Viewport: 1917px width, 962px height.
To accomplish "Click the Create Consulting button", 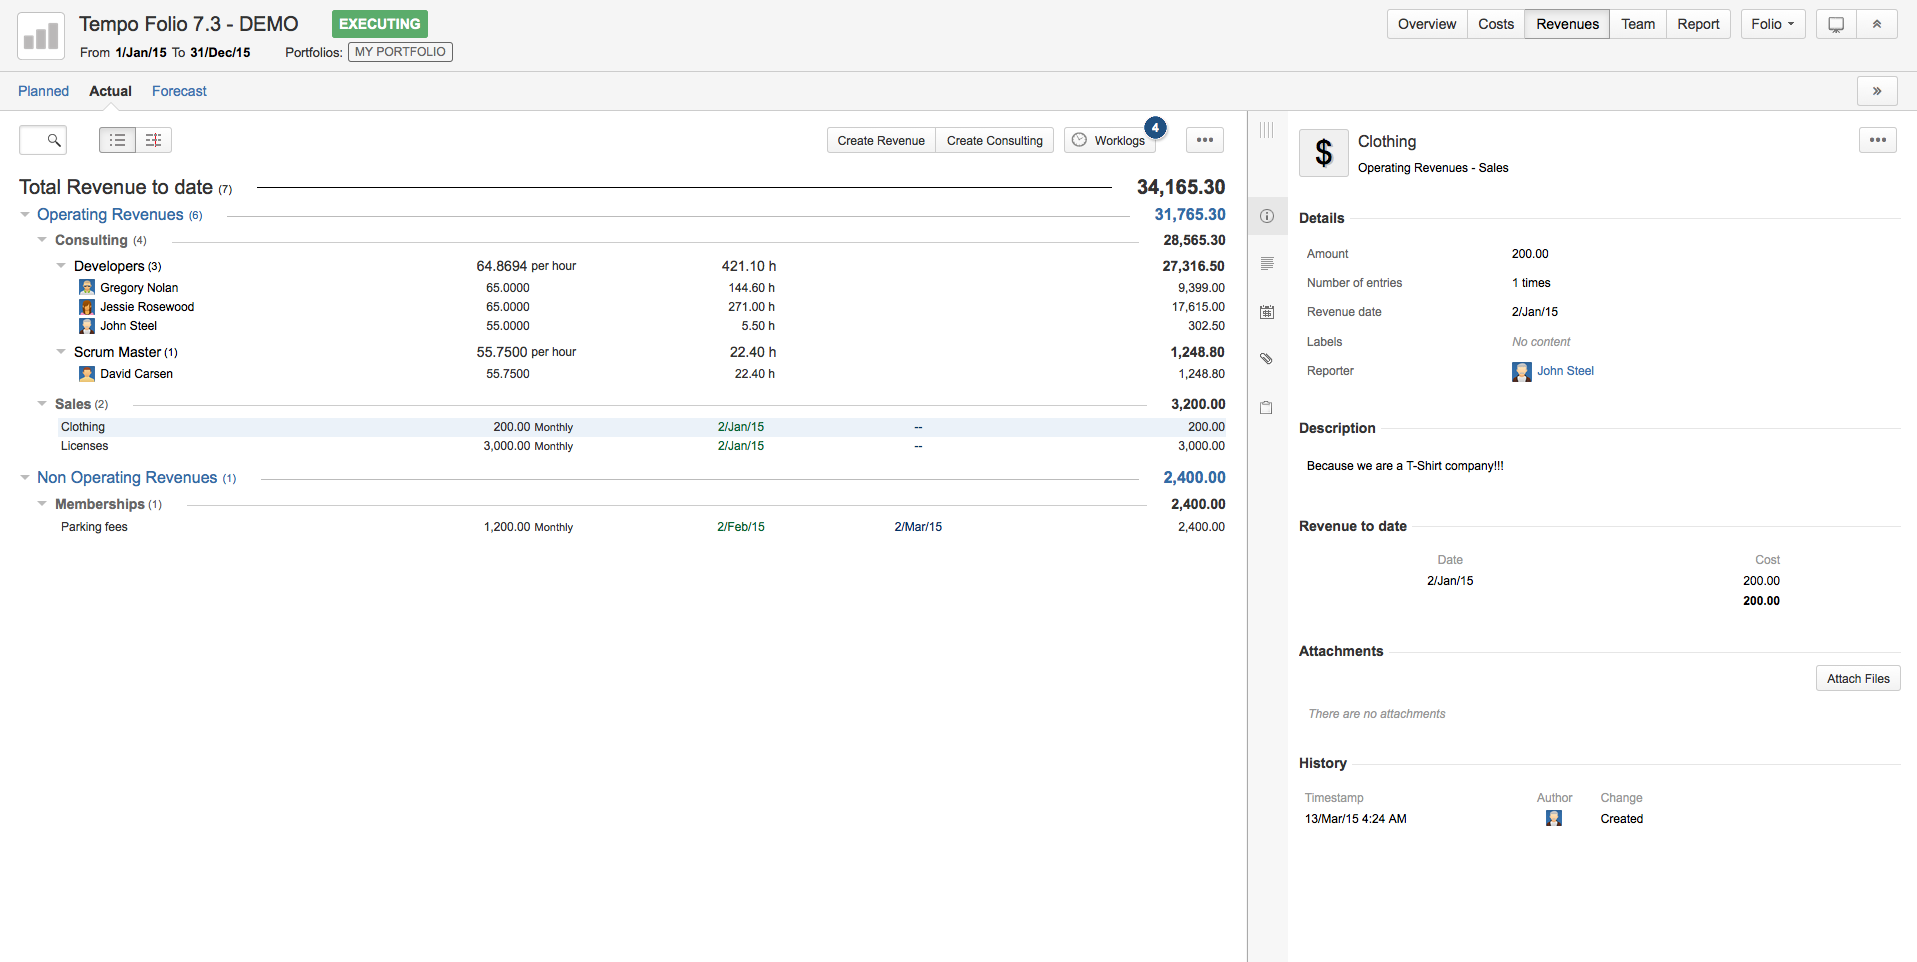I will (994, 140).
